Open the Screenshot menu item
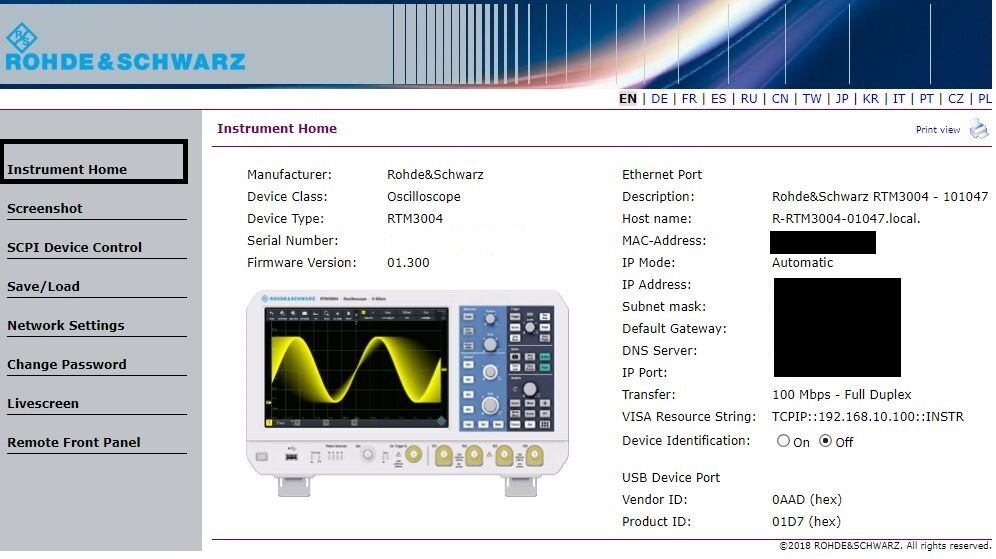Viewport: 996px width, 559px height. (x=44, y=208)
